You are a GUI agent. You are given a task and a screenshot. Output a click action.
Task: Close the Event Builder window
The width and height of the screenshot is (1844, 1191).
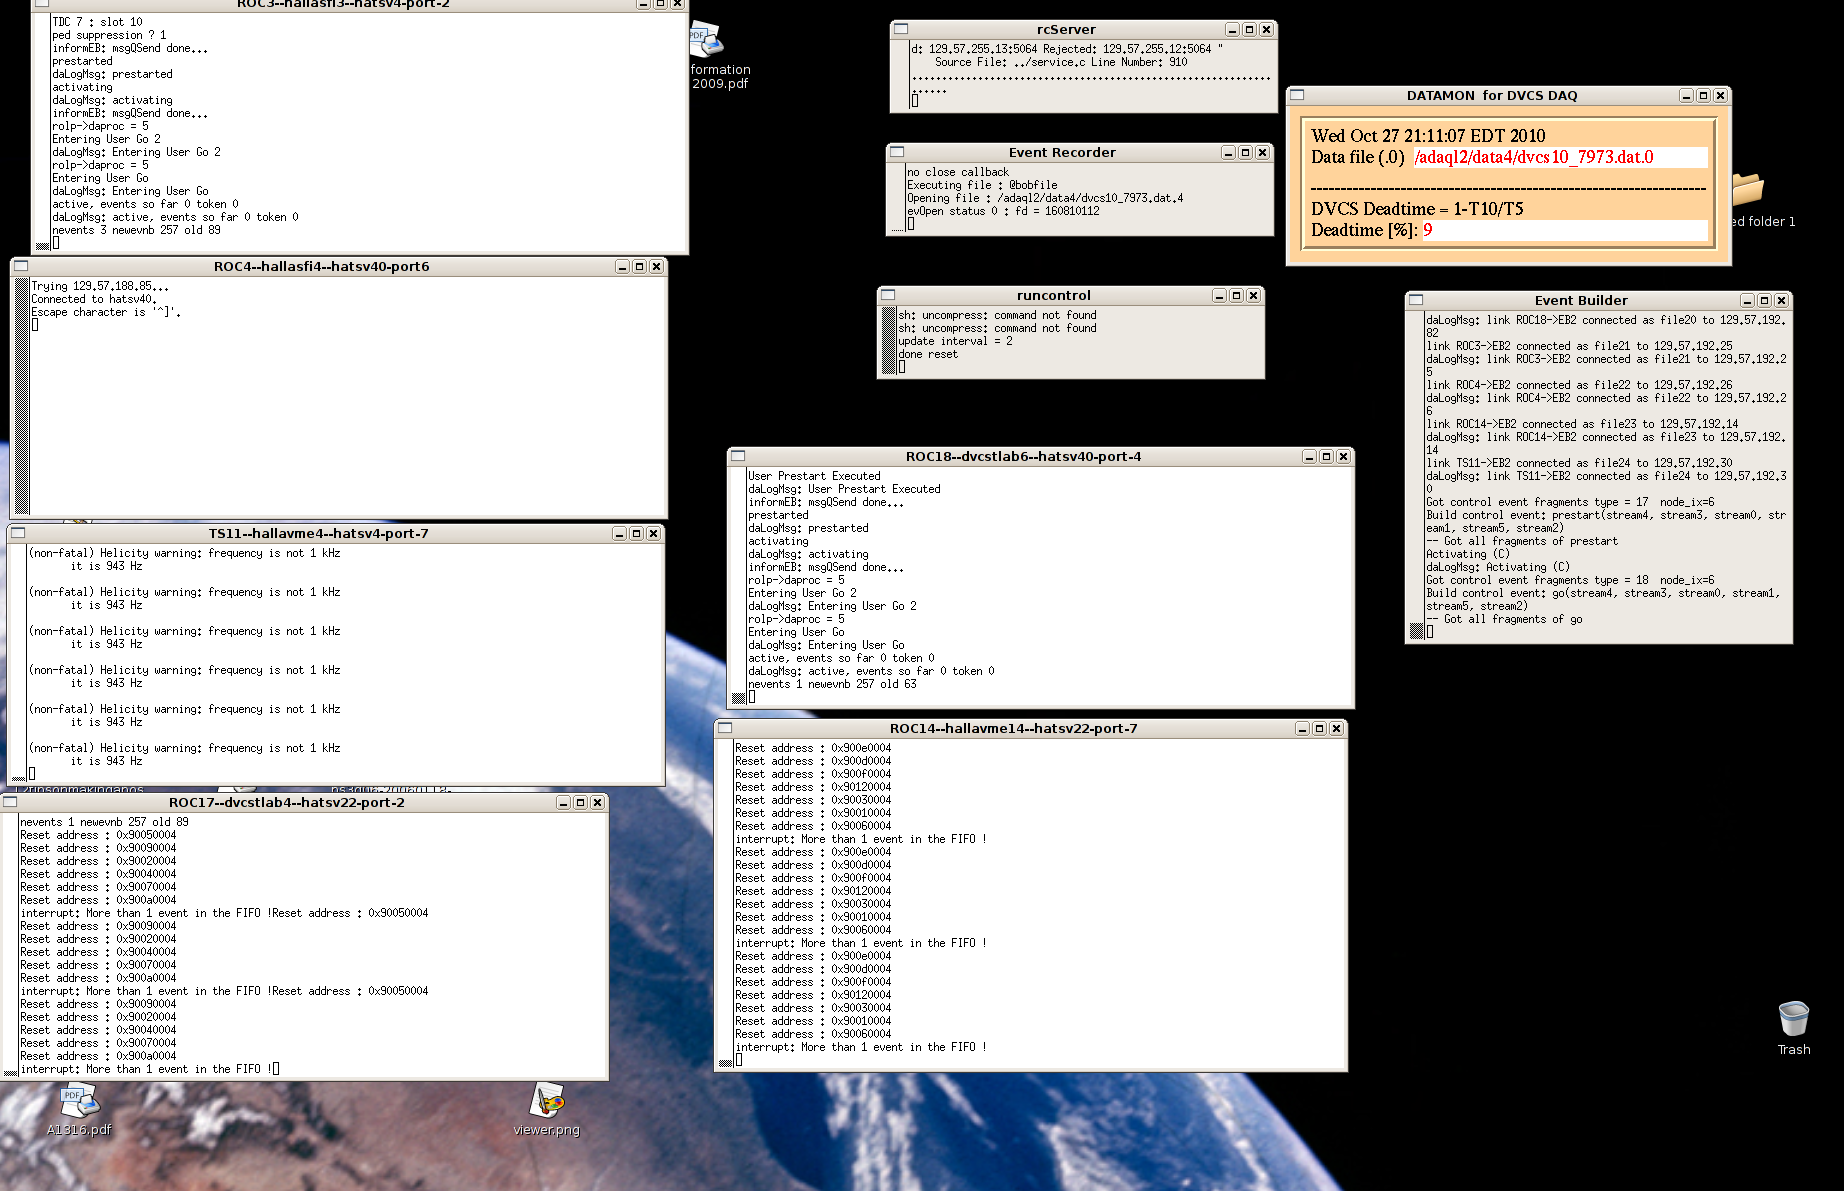click(x=1781, y=301)
